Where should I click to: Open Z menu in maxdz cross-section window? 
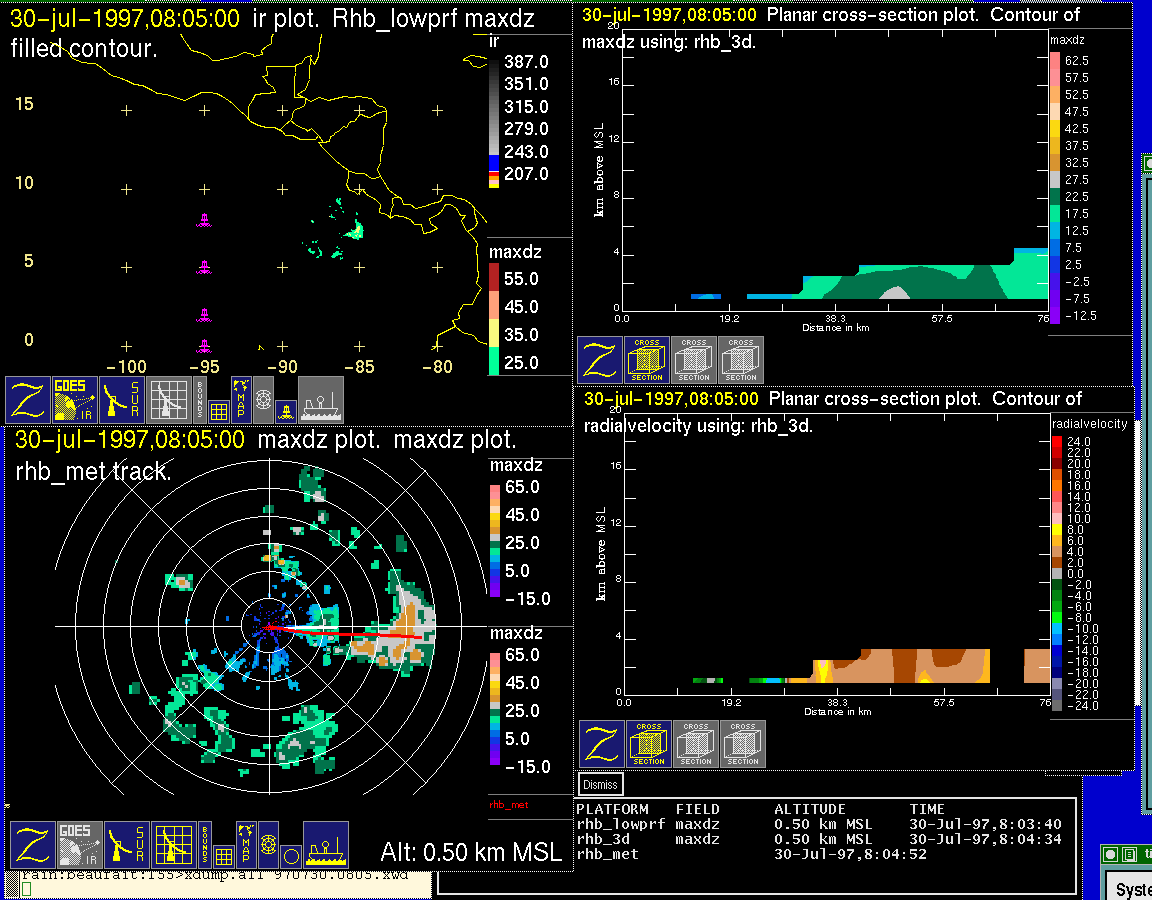pyautogui.click(x=600, y=360)
